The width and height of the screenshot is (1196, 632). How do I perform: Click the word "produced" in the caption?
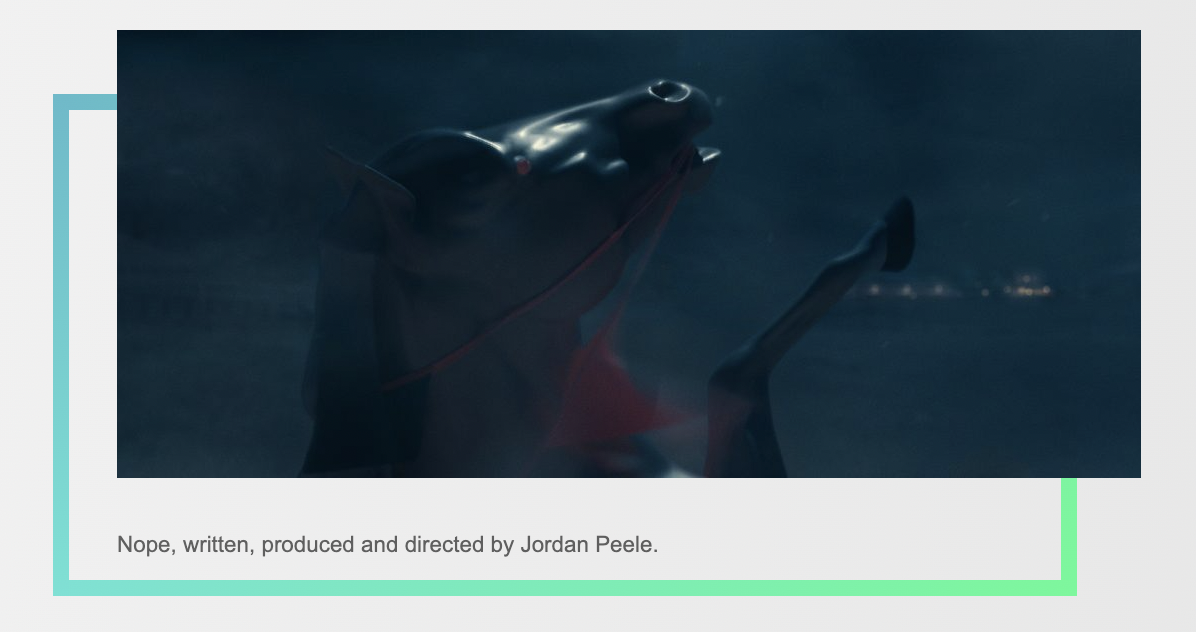308,544
